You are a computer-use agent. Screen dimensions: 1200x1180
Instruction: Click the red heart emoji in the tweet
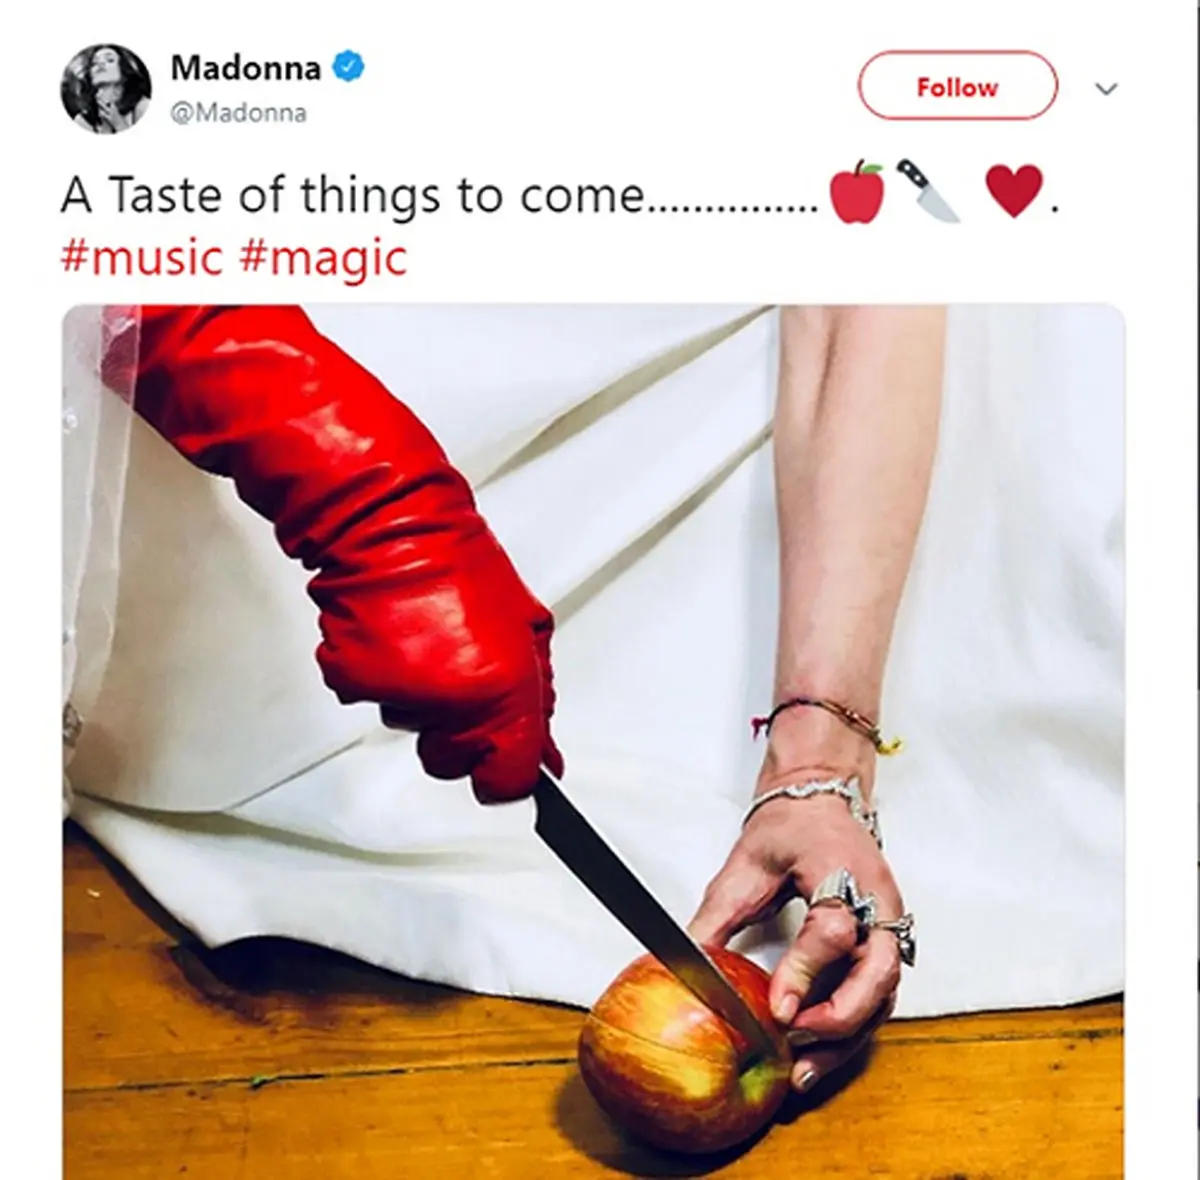1014,192
